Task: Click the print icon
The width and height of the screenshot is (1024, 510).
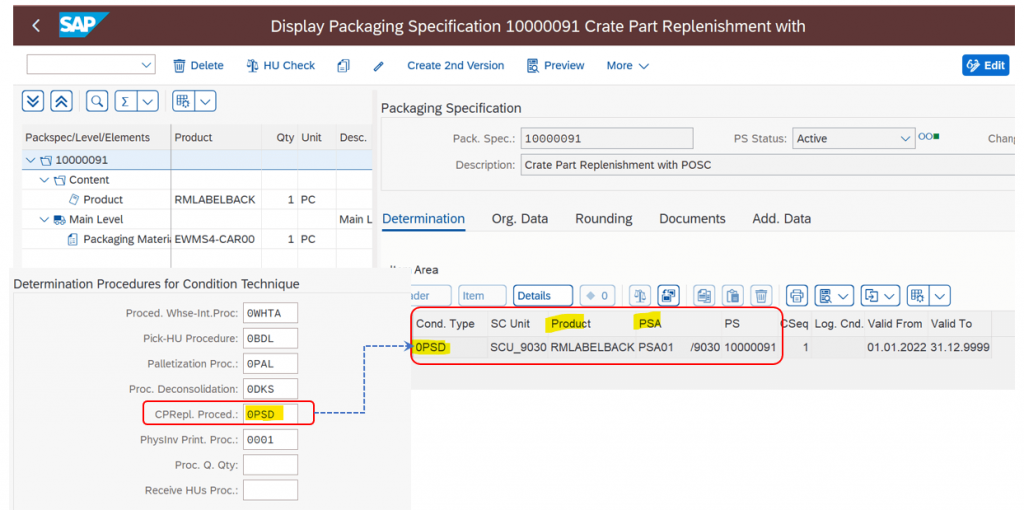Action: click(797, 296)
